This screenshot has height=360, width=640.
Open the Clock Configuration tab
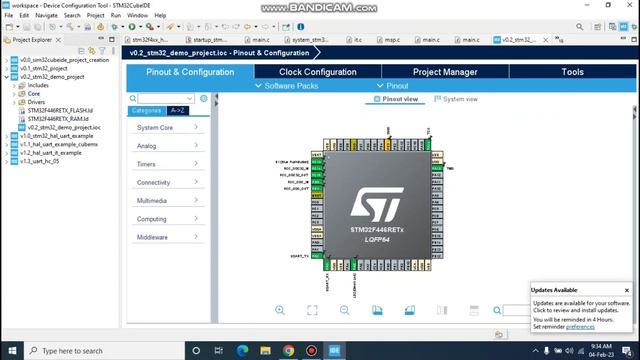point(318,72)
